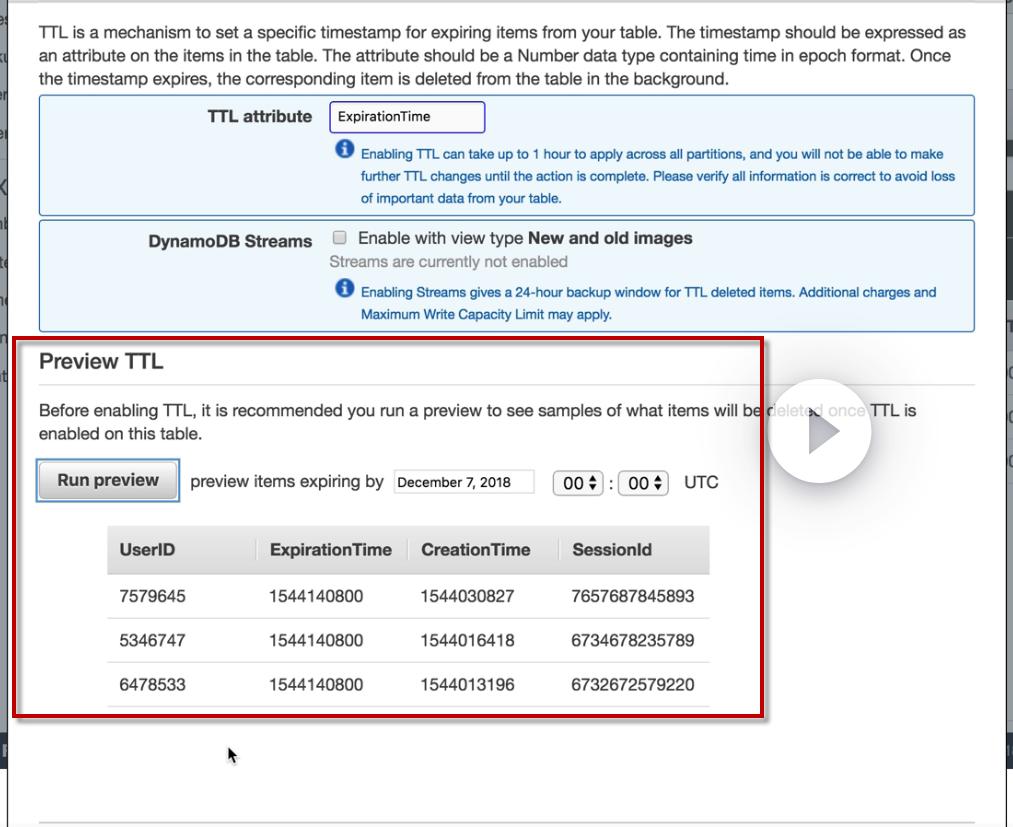Click ExpirationTime value in row 6478533
This screenshot has height=827, width=1013.
coord(316,684)
